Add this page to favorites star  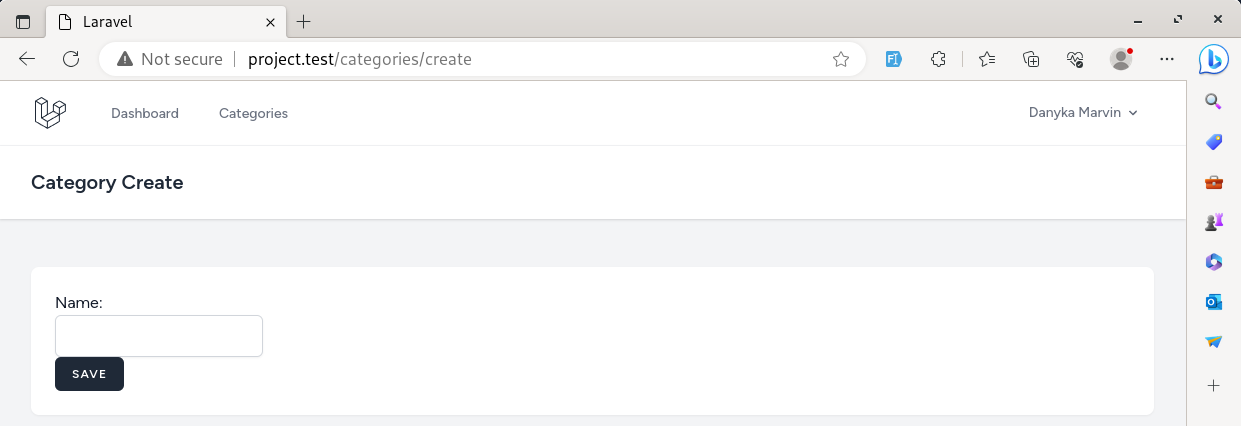tap(841, 59)
